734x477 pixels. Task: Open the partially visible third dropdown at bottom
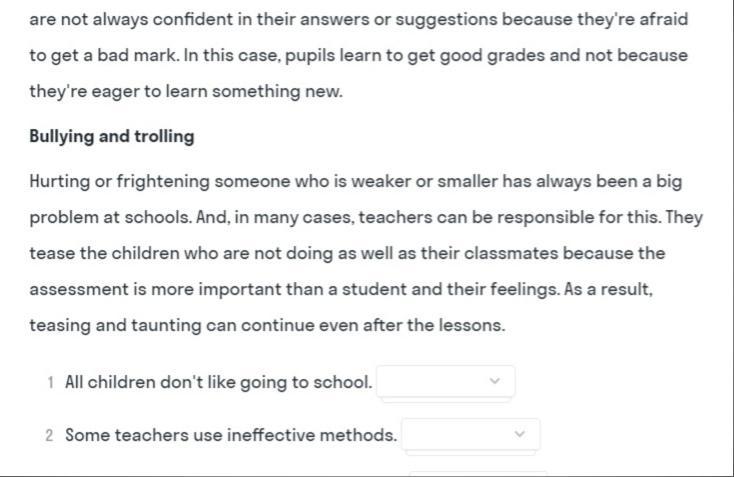click(477, 474)
